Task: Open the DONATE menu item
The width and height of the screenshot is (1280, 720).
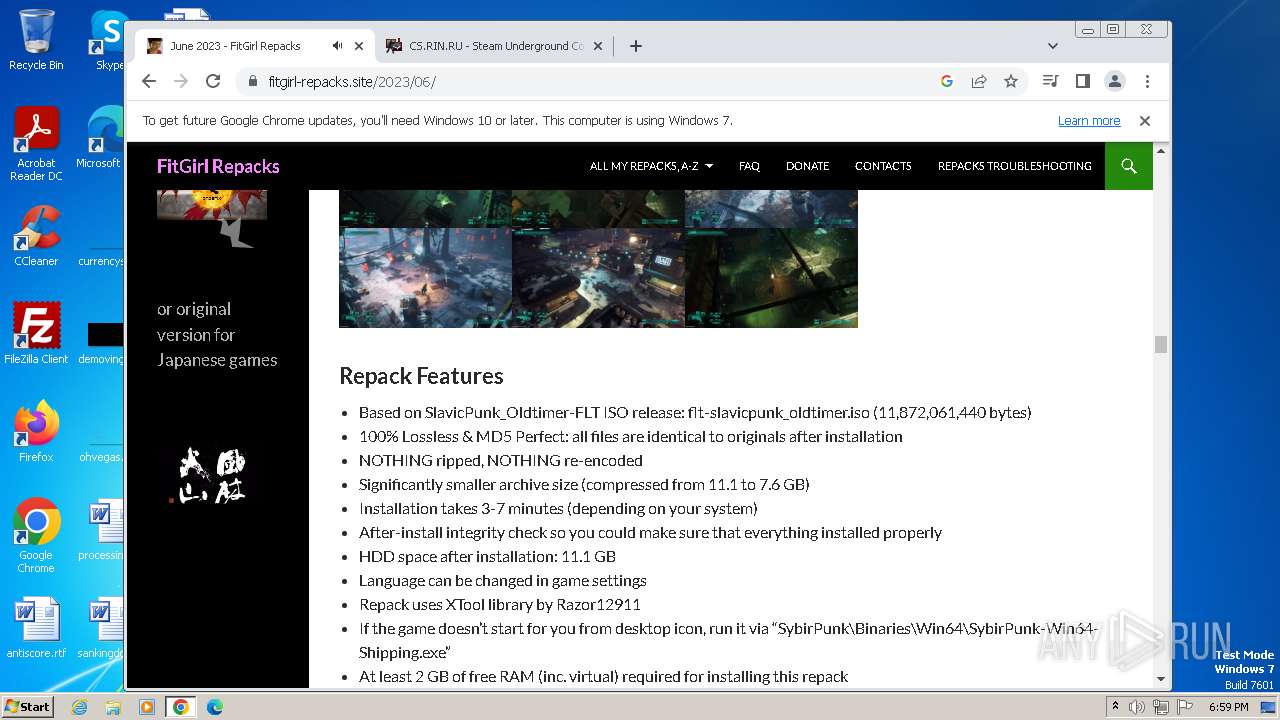Action: click(x=807, y=166)
